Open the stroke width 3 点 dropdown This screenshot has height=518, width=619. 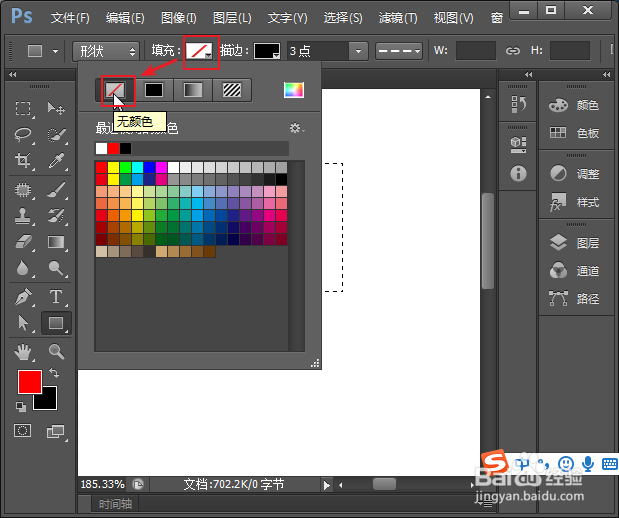(358, 51)
